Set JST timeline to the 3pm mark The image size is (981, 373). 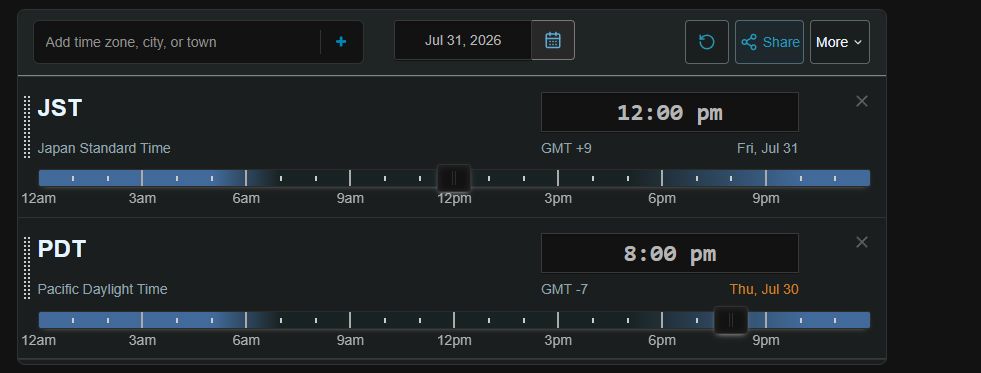tap(558, 178)
